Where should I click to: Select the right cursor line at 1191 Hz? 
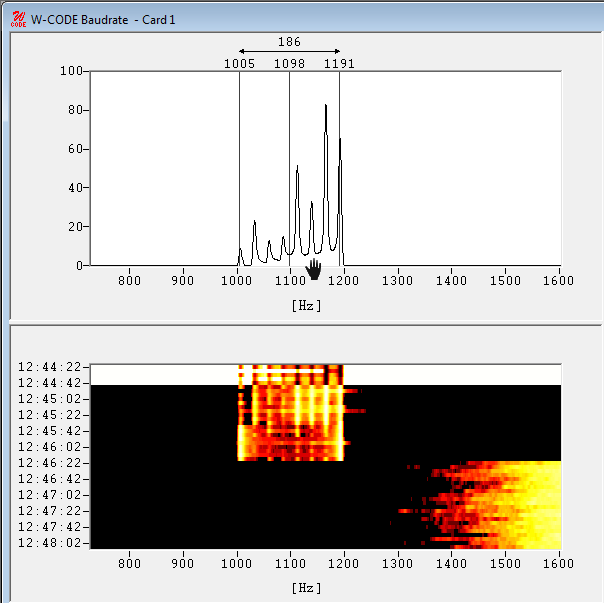[x=339, y=168]
